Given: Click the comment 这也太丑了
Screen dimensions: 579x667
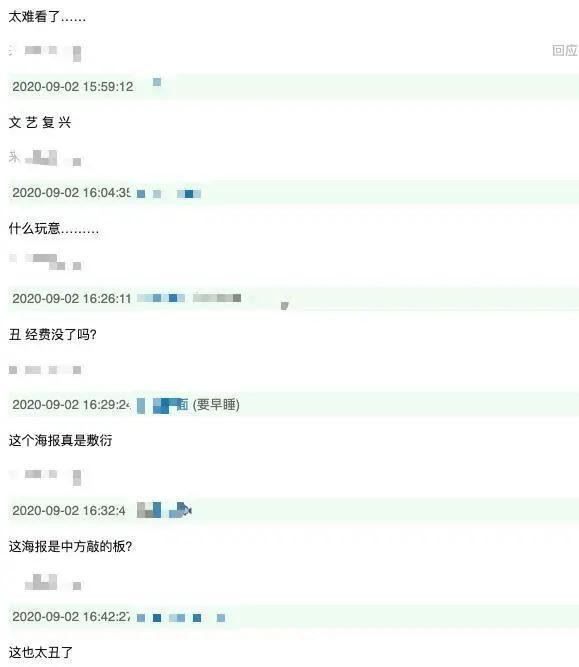Looking at the screenshot, I should pos(41,652).
